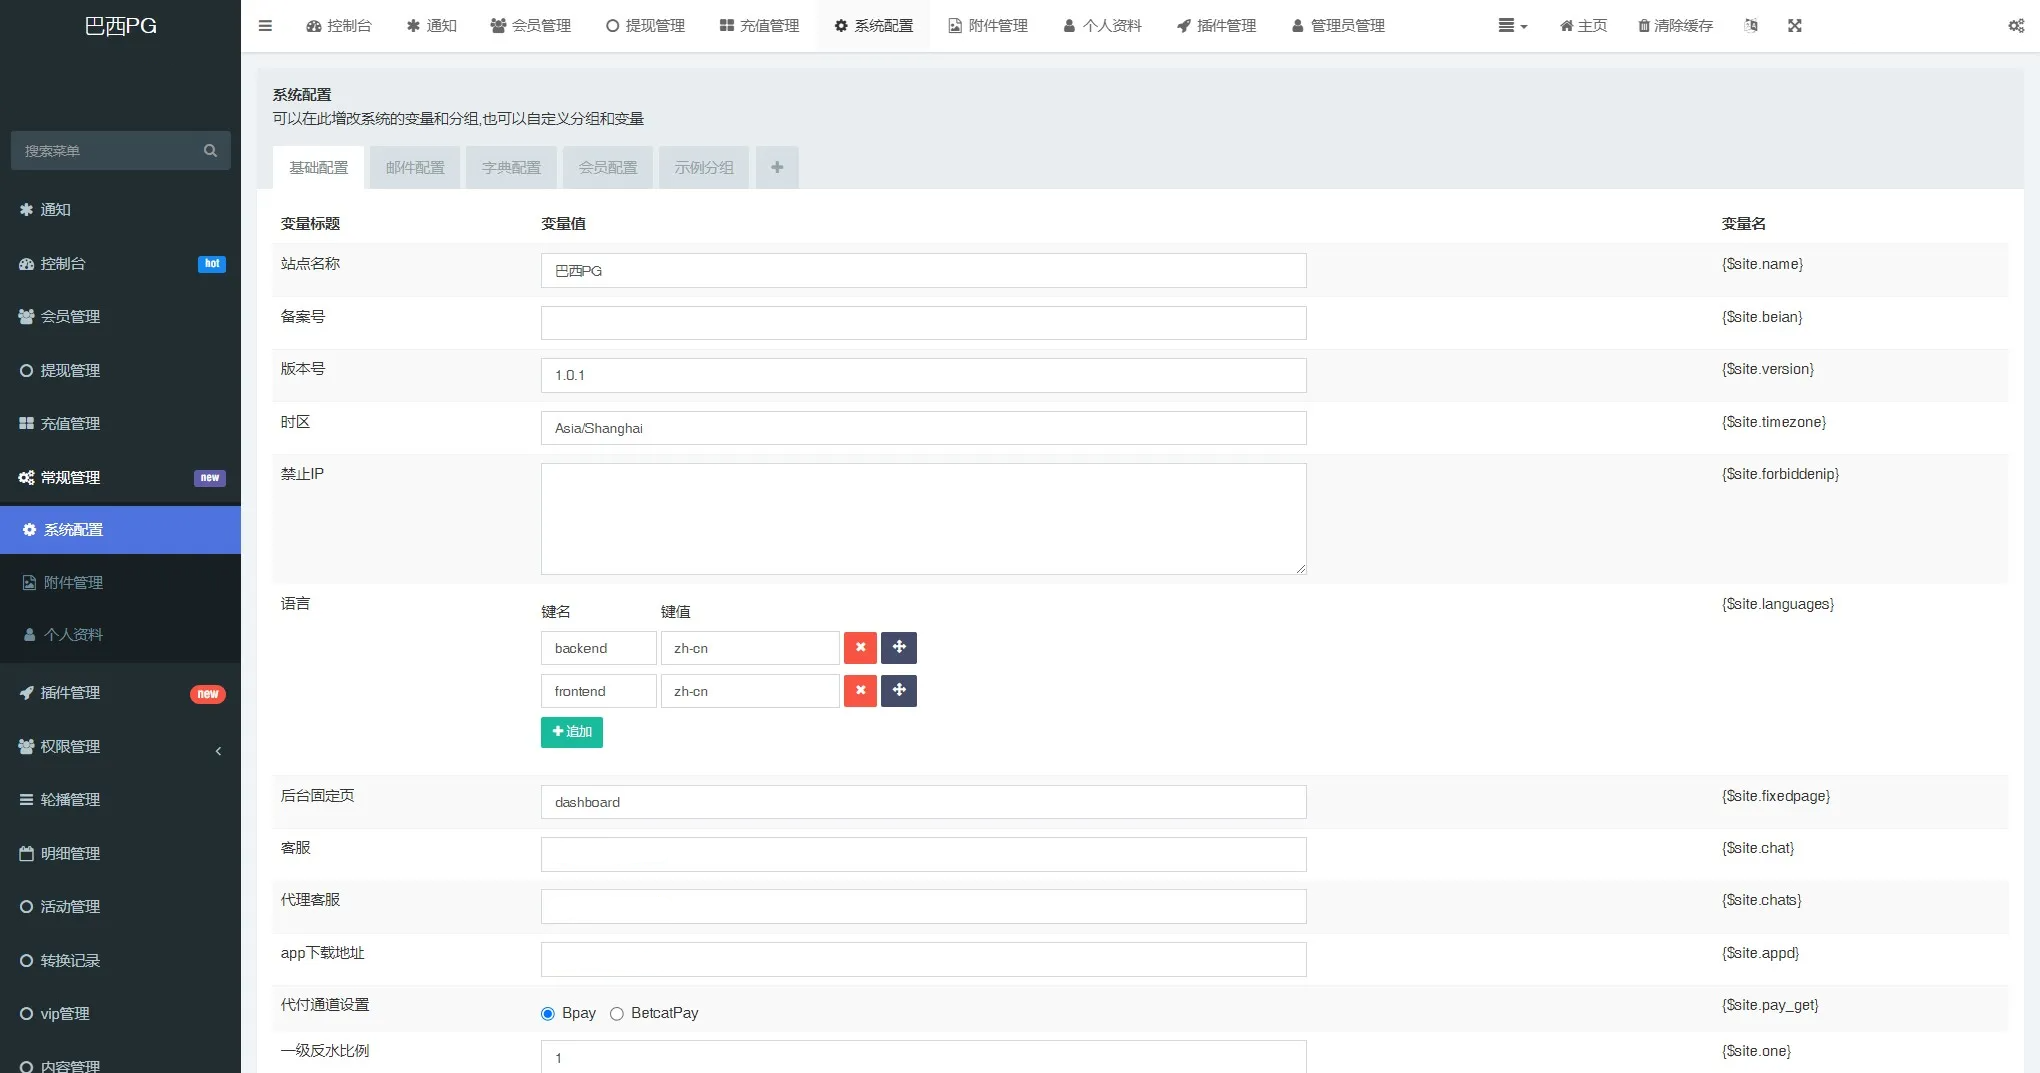The width and height of the screenshot is (2040, 1073).
Task: Select the BetcatPay radio option
Action: tap(617, 1014)
